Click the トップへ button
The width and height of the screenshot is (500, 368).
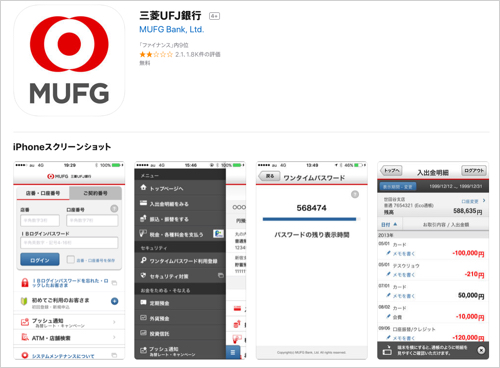coord(391,171)
